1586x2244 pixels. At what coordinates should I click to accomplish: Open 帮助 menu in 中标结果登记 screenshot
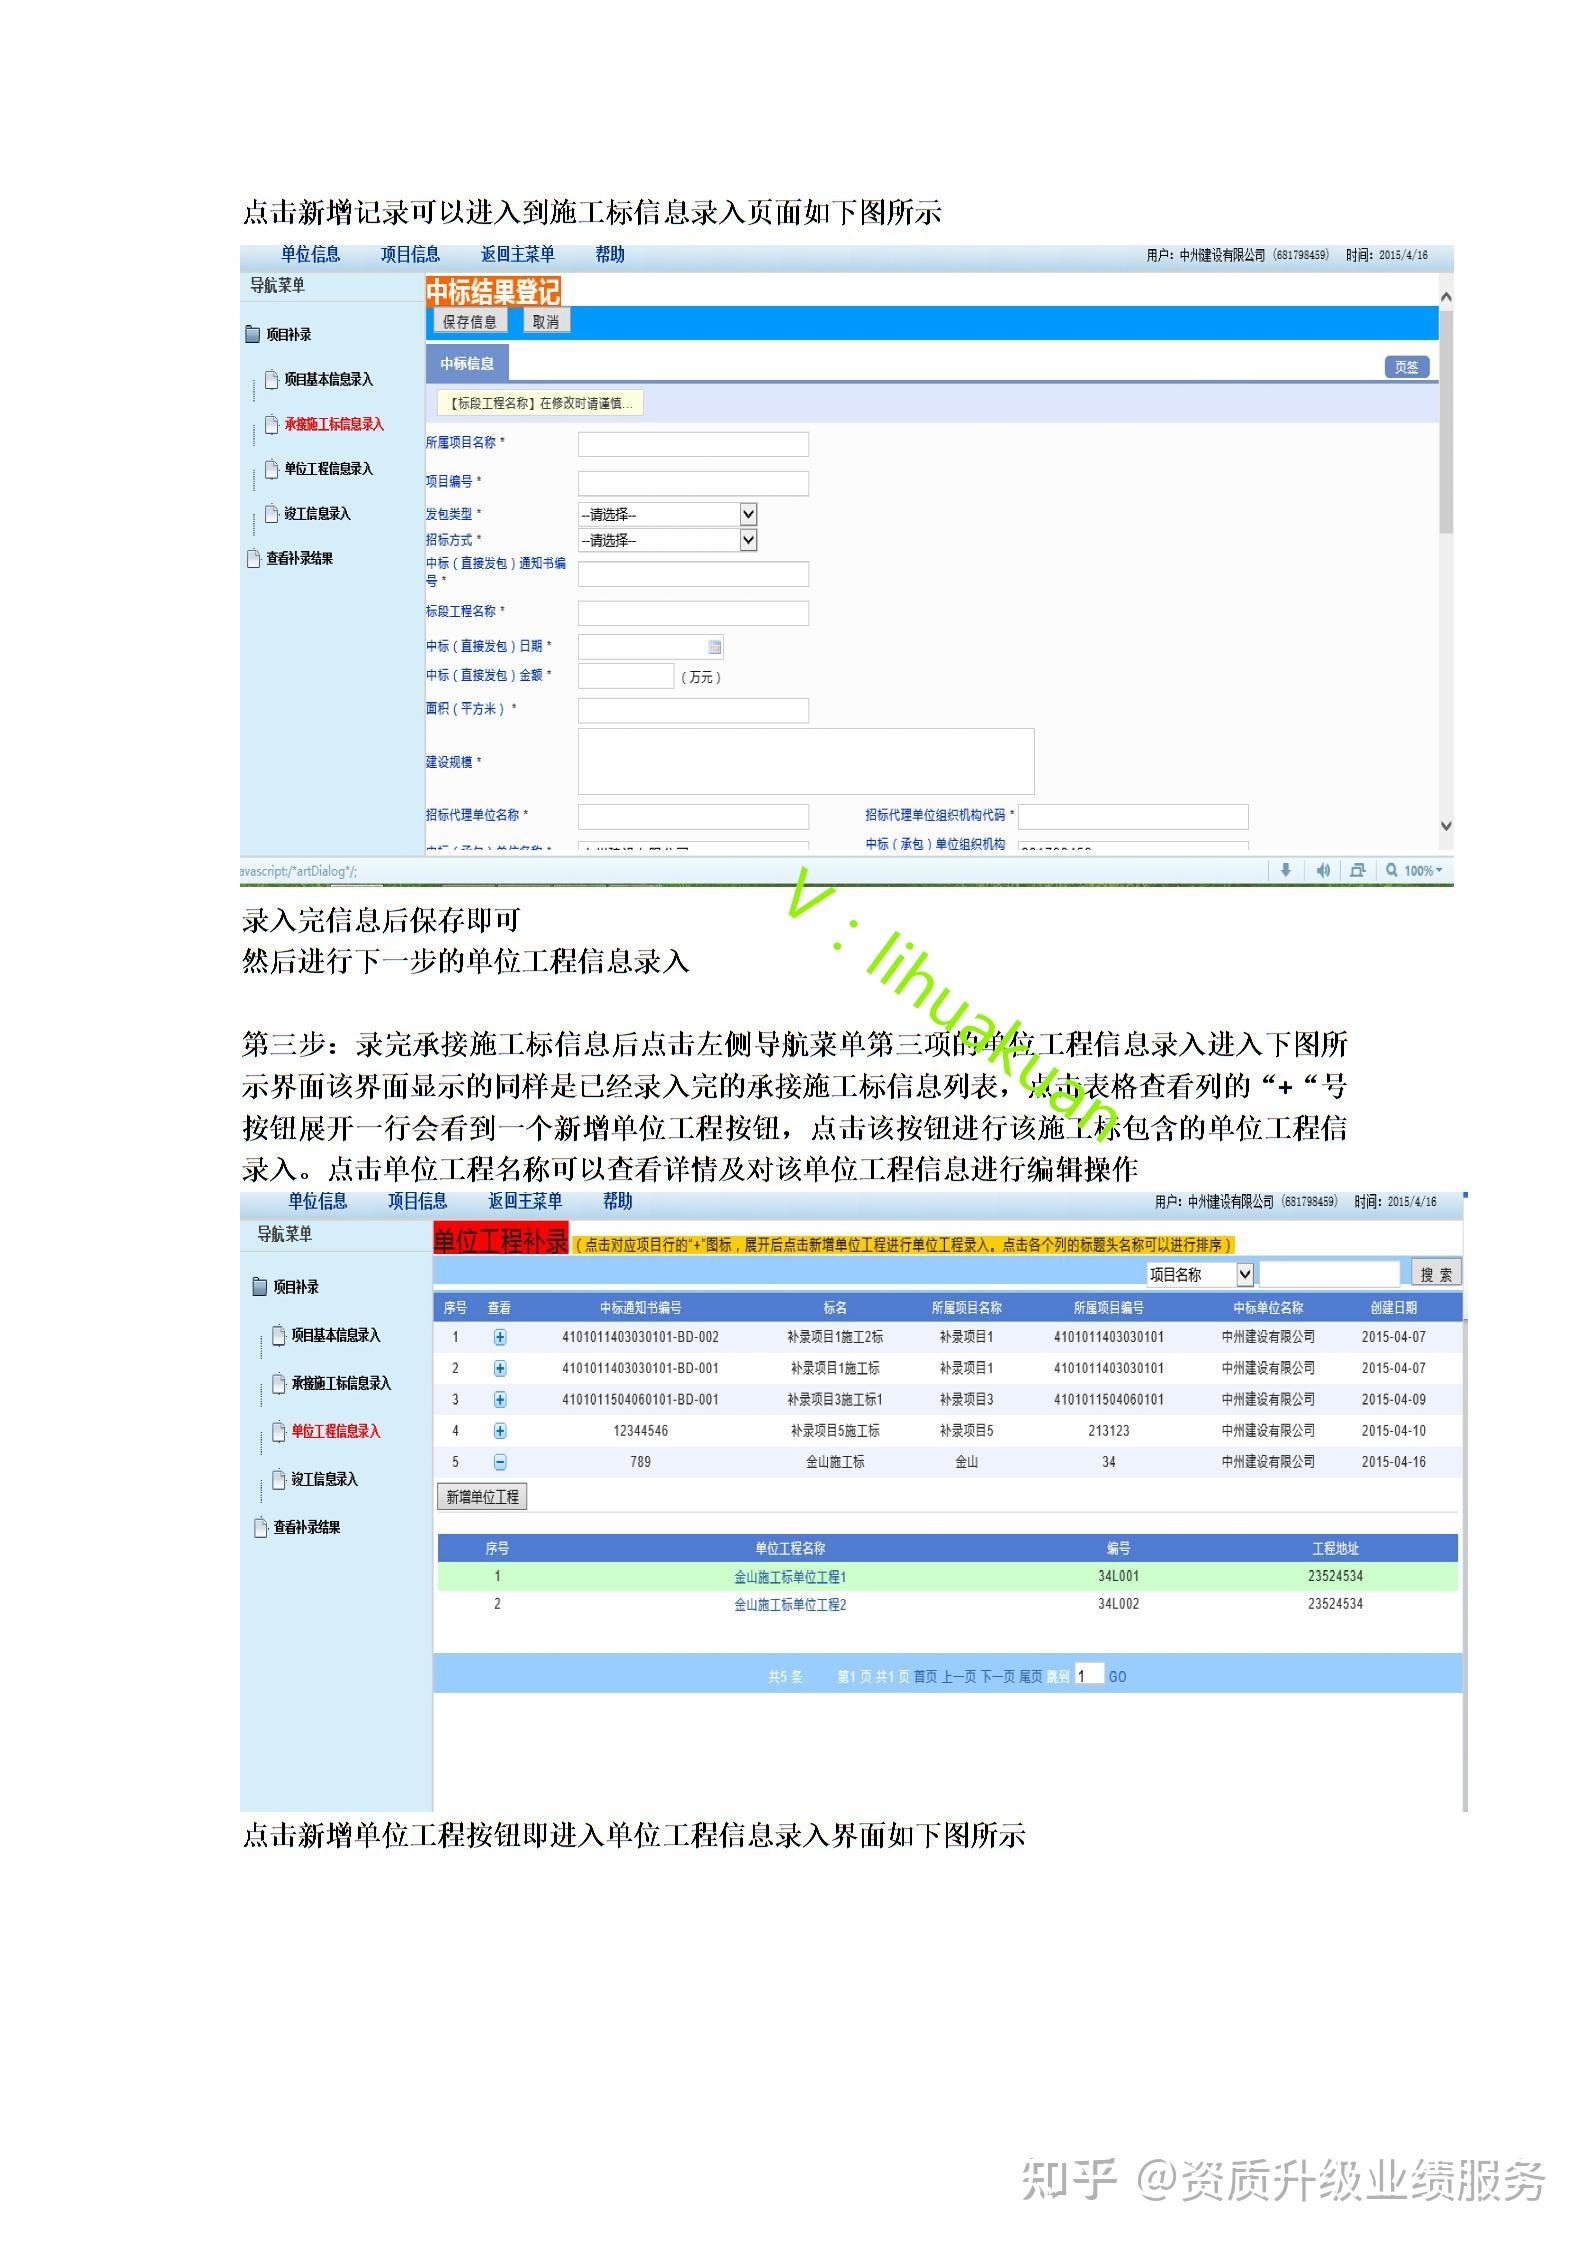pyautogui.click(x=610, y=254)
